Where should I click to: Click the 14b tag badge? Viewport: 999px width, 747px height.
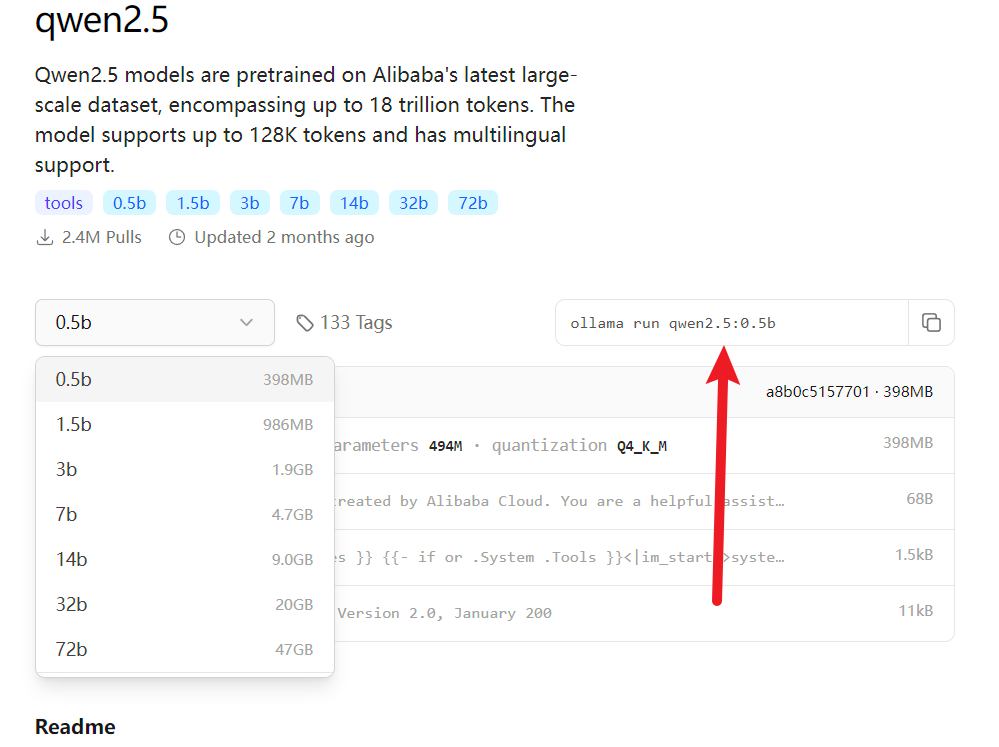[x=354, y=203]
